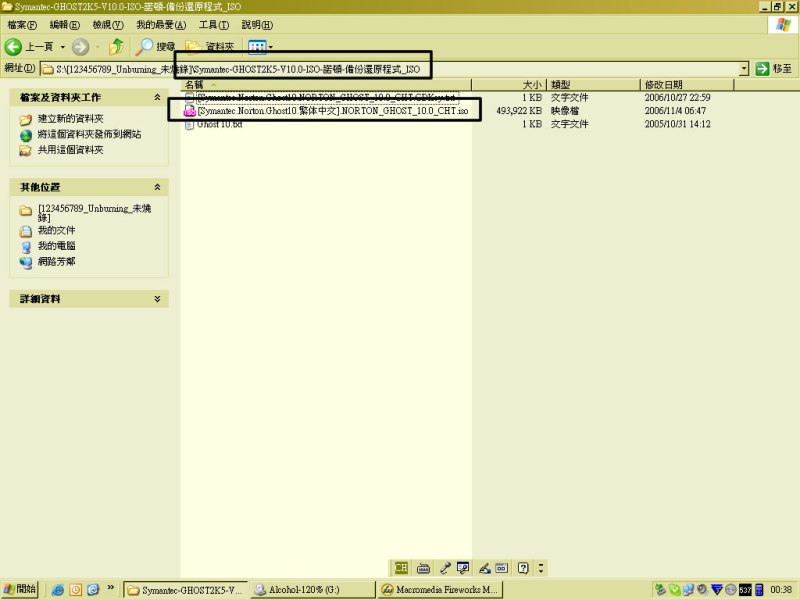Open the 我的最愛(A) menu
This screenshot has width=800, height=600.
(161, 24)
